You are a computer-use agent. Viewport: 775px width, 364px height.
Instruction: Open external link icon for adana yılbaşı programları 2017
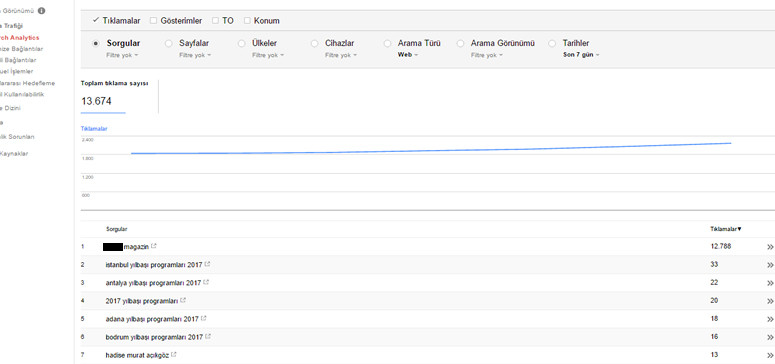pos(204,318)
